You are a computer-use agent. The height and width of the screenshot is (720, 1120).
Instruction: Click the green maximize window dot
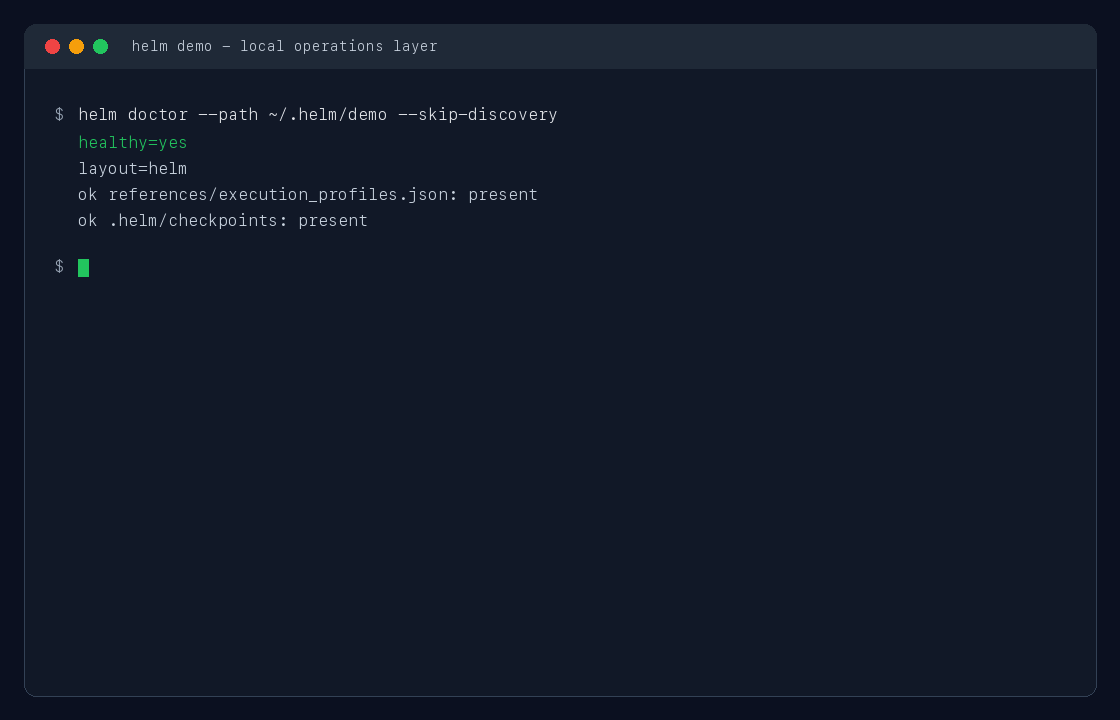(101, 46)
